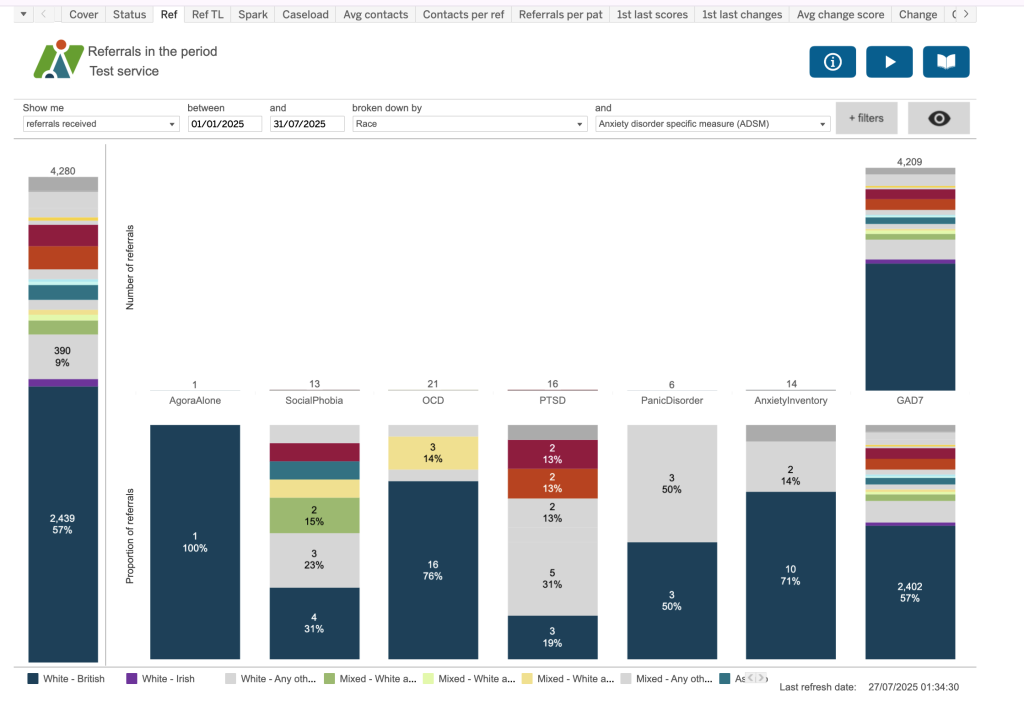Click the '+ filters' button
The width and height of the screenshot is (1024, 706).
(866, 118)
